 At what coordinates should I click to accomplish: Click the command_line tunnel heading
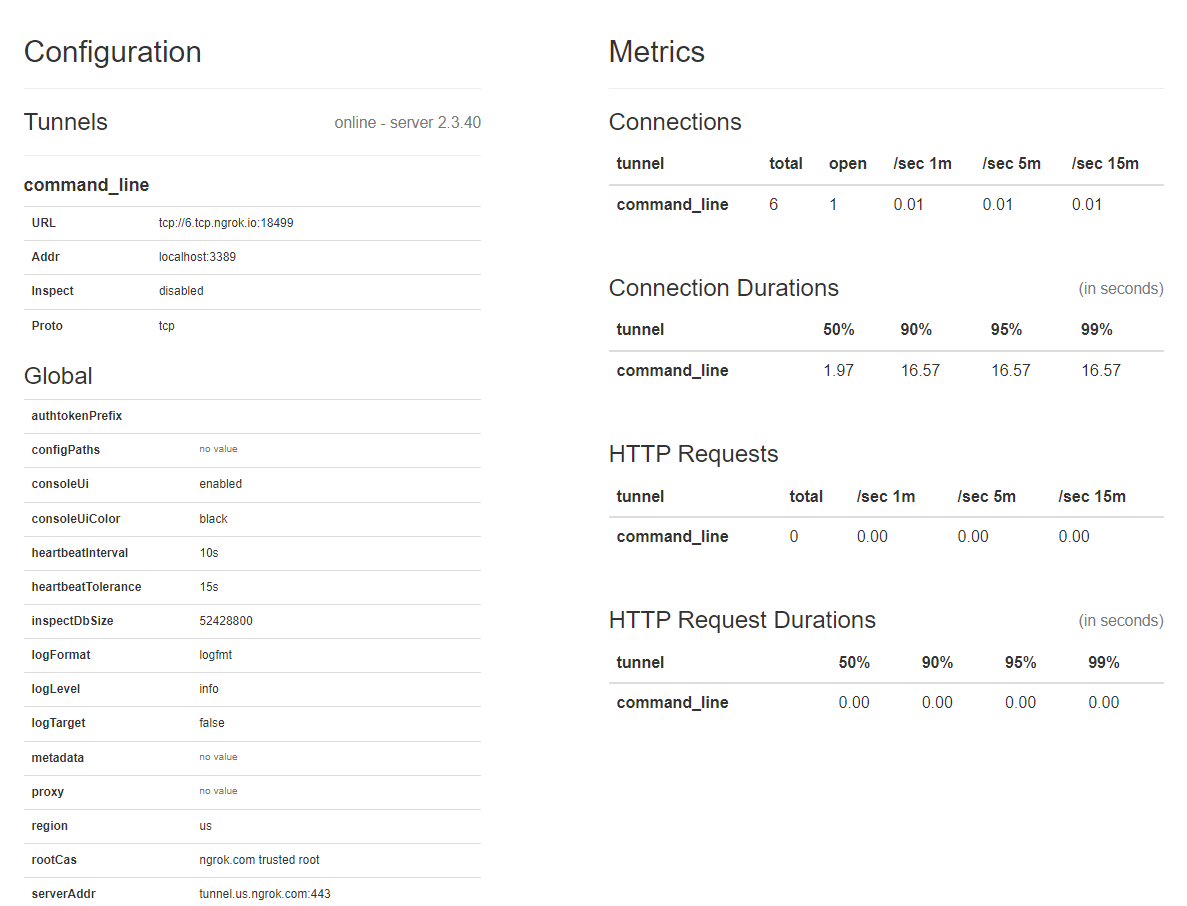coord(86,185)
